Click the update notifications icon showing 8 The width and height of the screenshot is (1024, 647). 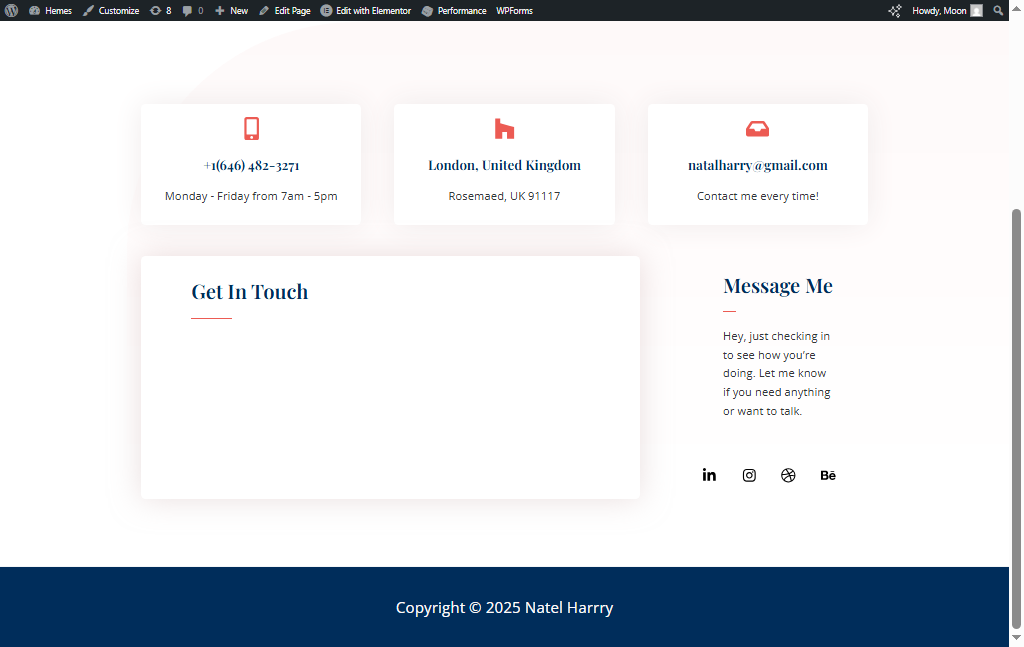pos(160,10)
